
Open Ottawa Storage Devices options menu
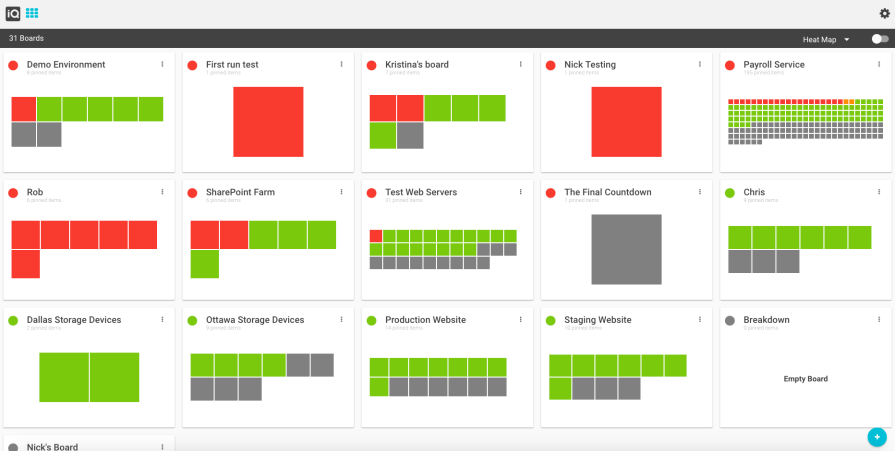[341, 320]
